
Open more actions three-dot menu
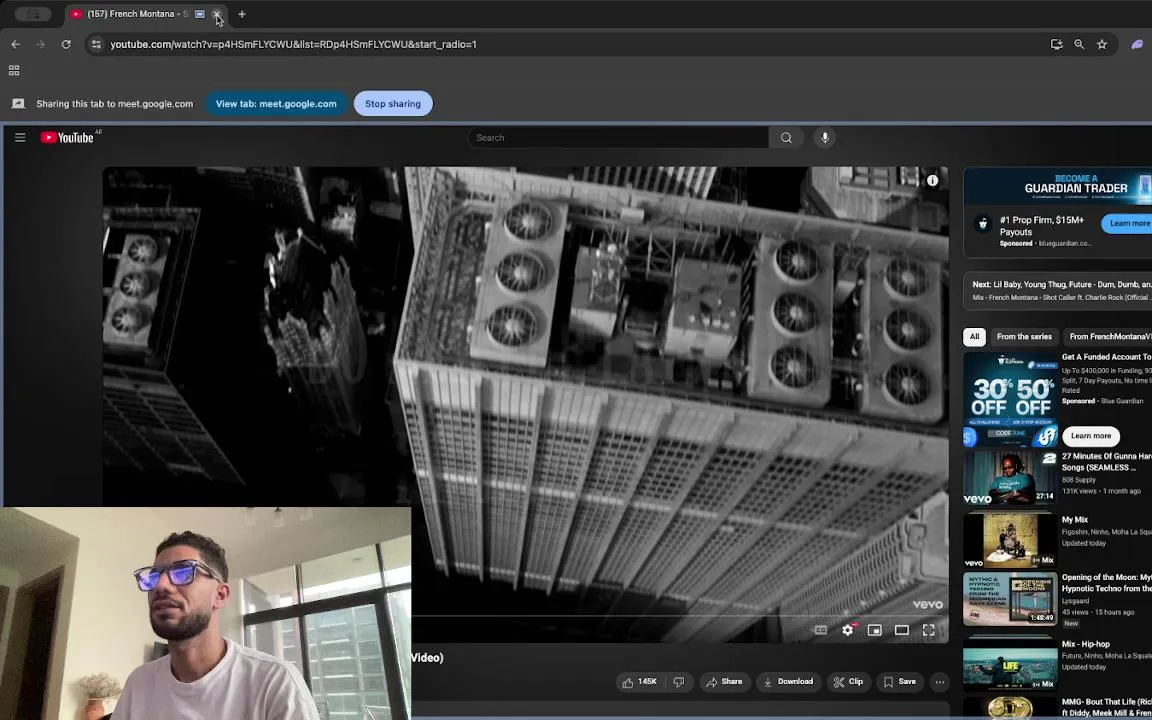pos(940,682)
